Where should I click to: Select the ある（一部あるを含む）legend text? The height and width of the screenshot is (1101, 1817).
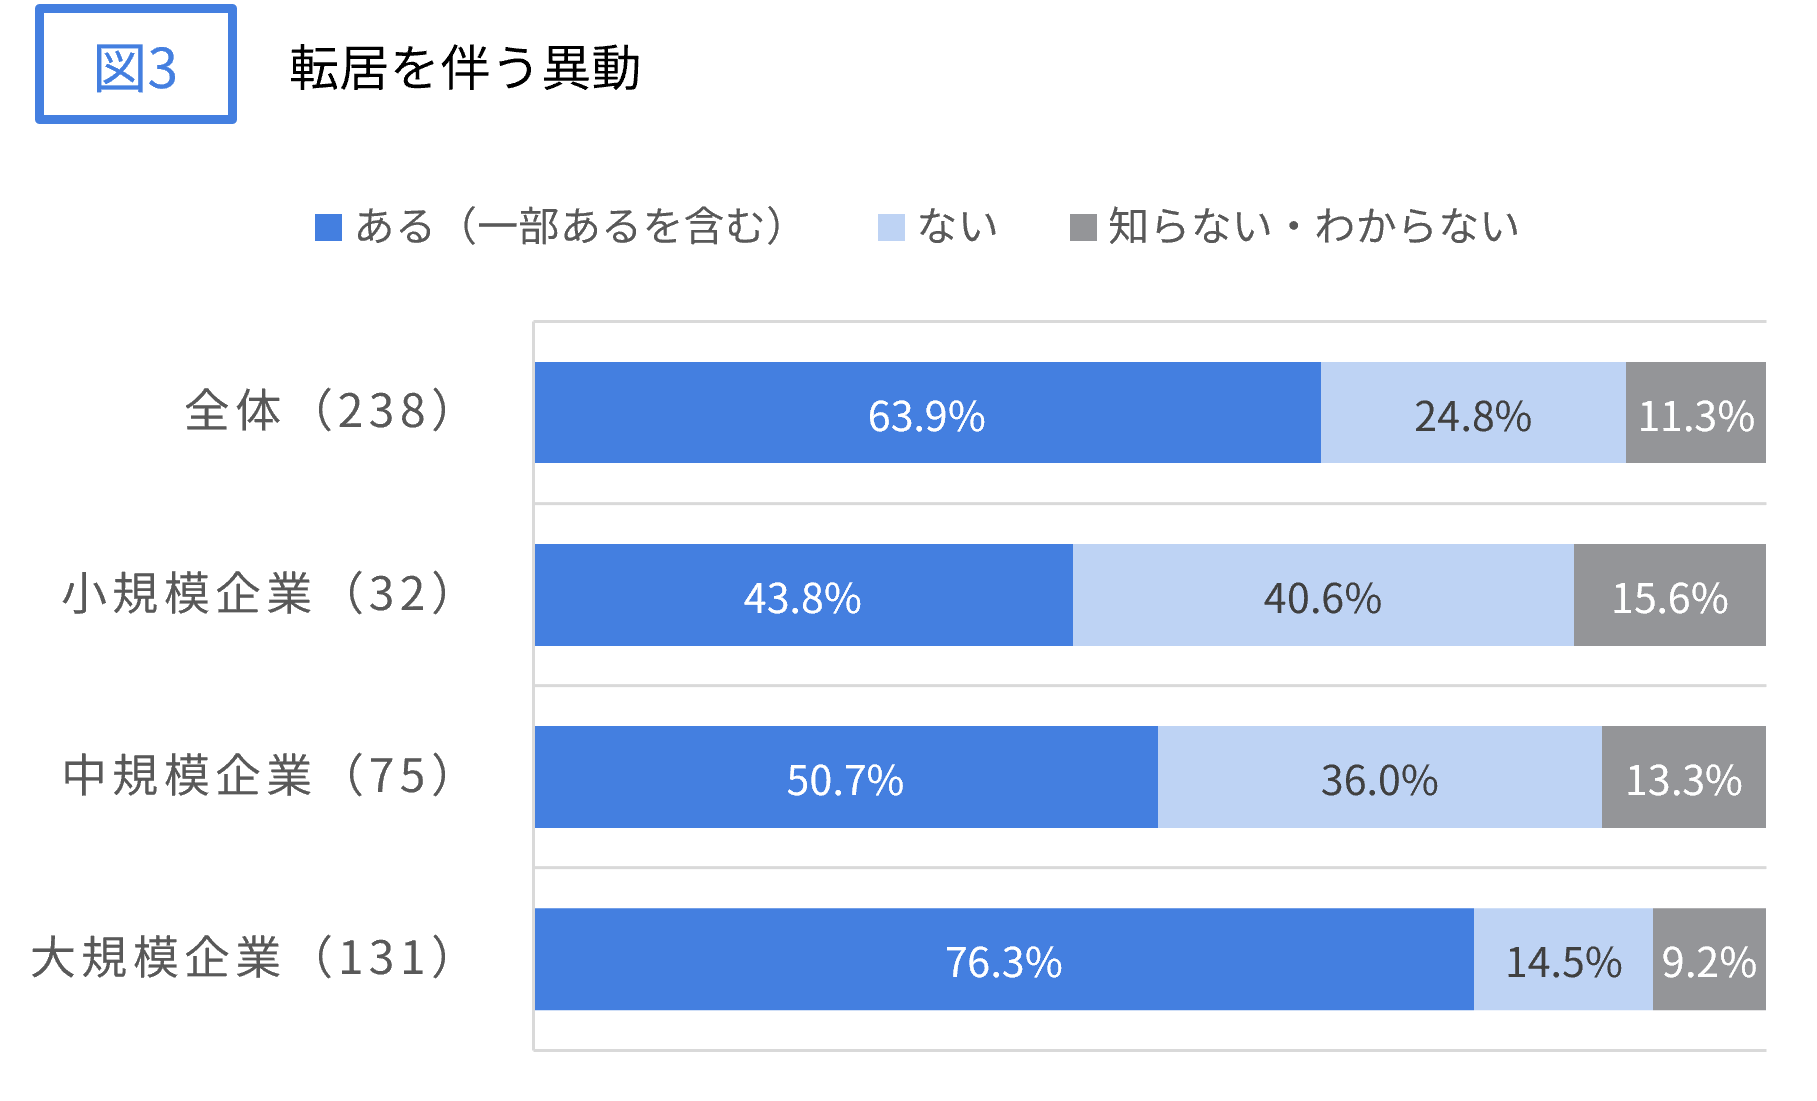coord(570,227)
